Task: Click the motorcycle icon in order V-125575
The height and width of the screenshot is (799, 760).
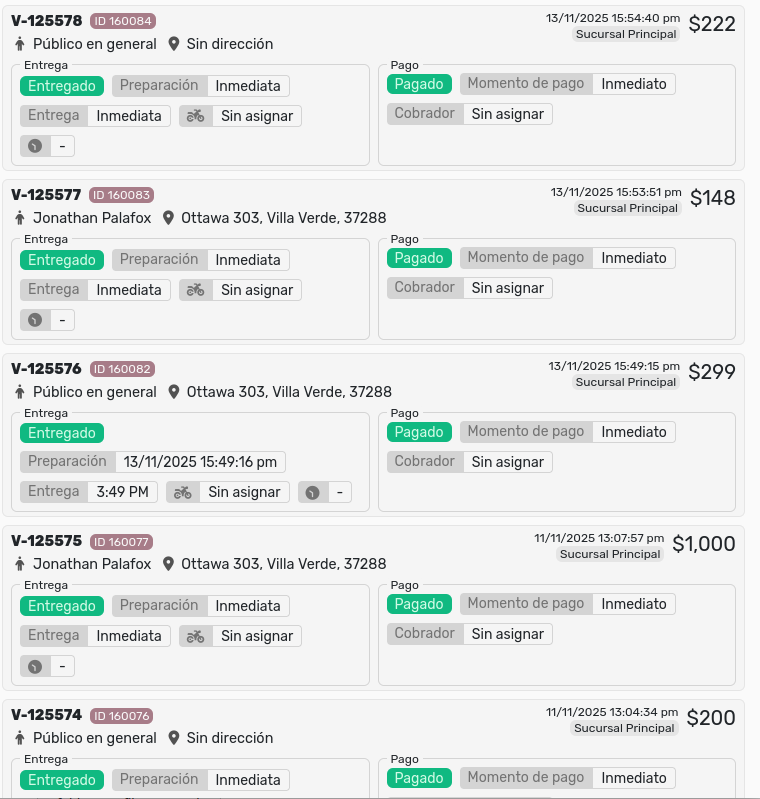Action: coord(195,636)
